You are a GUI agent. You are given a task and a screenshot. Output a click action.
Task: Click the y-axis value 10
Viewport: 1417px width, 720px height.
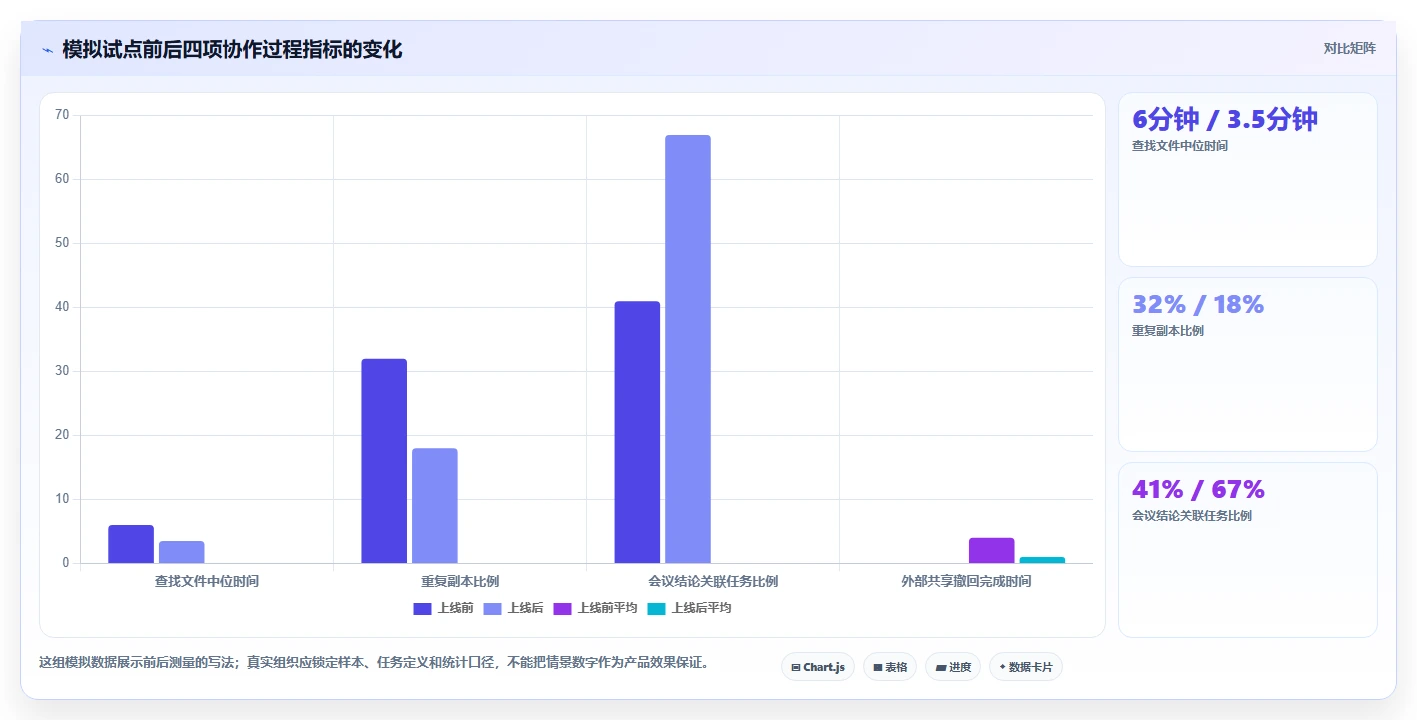pyautogui.click(x=62, y=499)
